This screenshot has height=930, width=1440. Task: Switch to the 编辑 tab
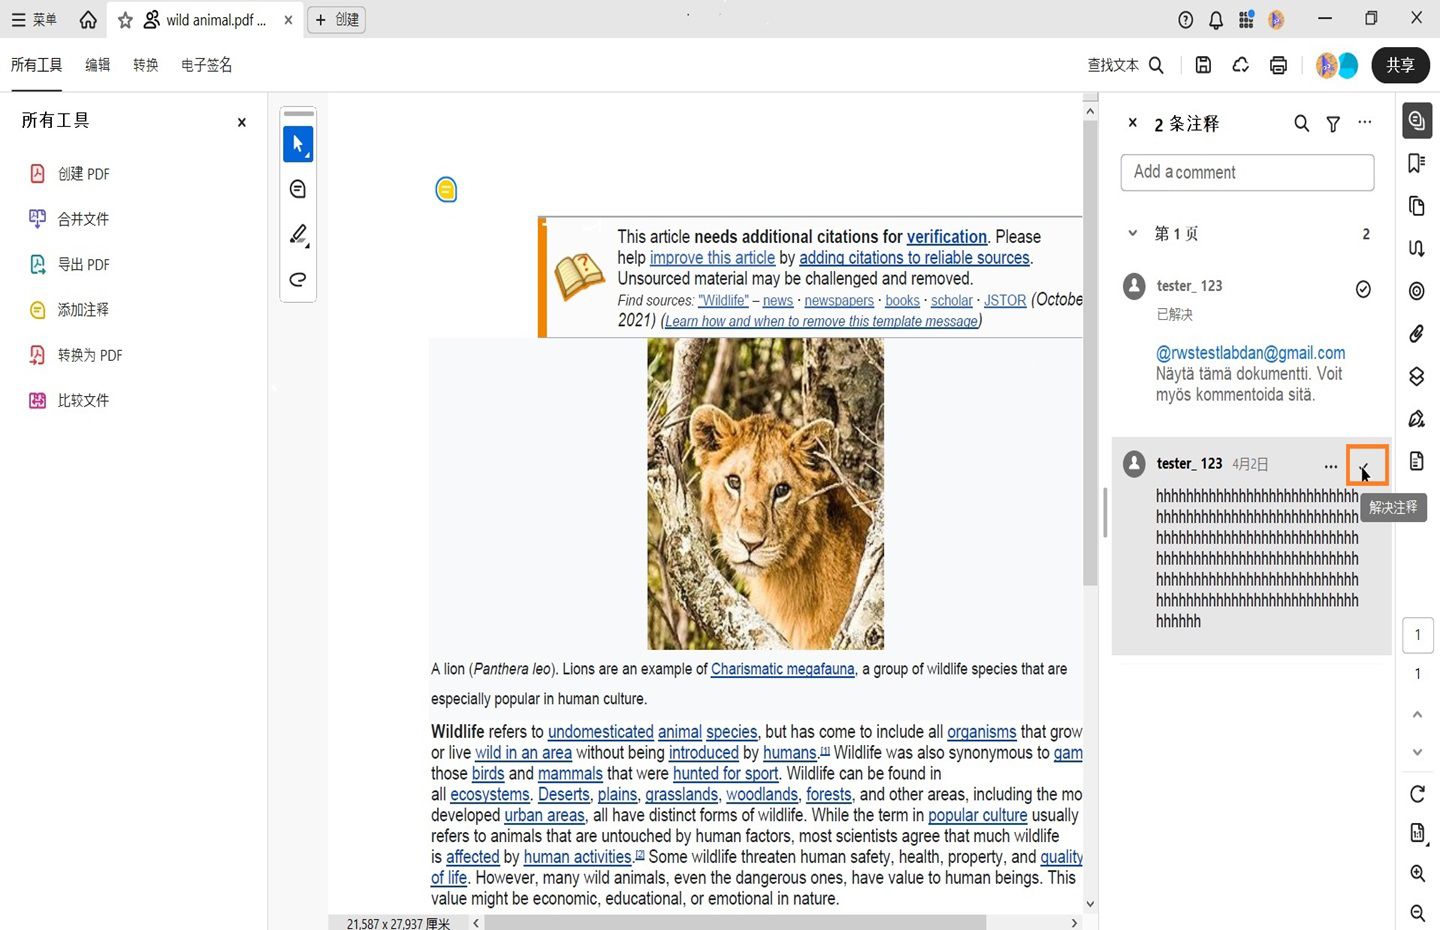(x=97, y=65)
